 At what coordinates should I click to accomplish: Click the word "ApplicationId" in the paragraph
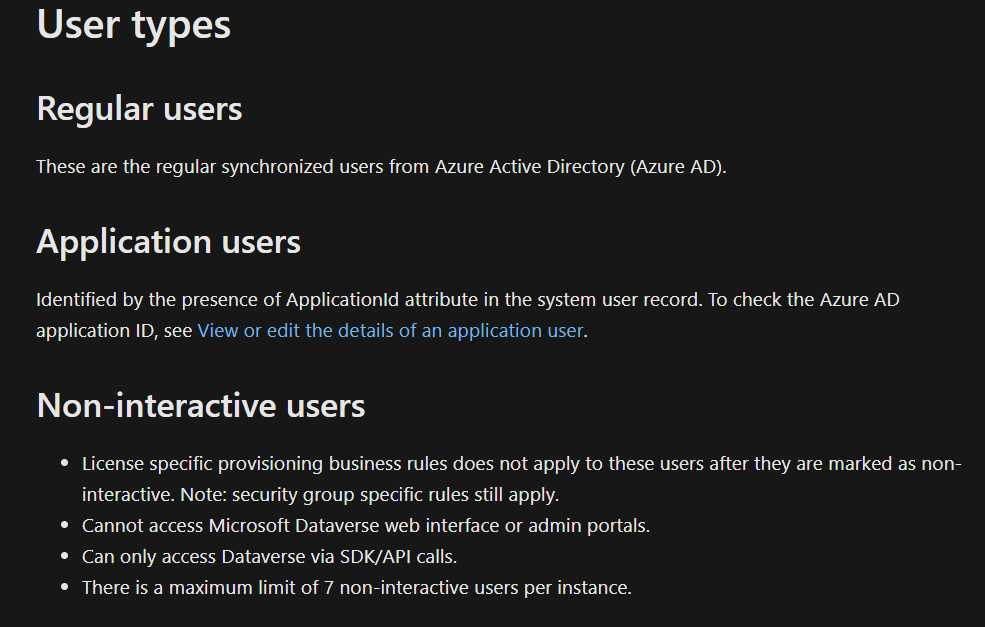342,299
